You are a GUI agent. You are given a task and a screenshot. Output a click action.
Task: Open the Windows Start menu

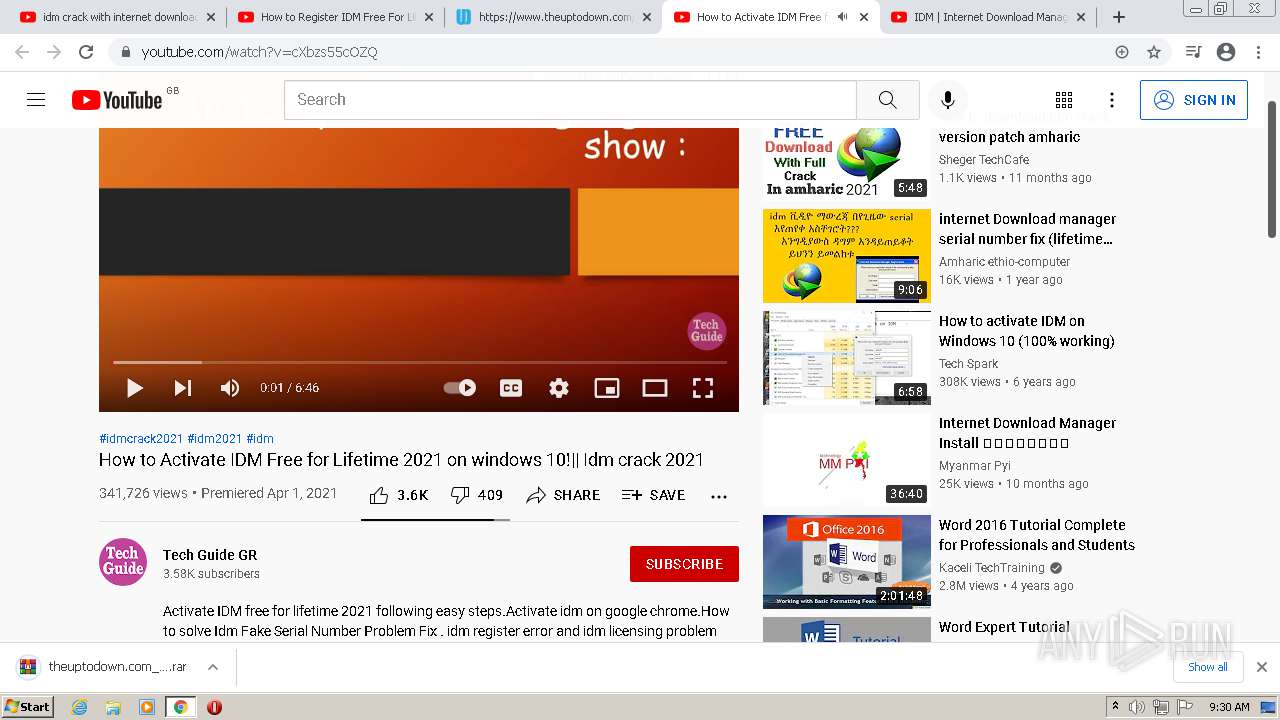coord(28,707)
